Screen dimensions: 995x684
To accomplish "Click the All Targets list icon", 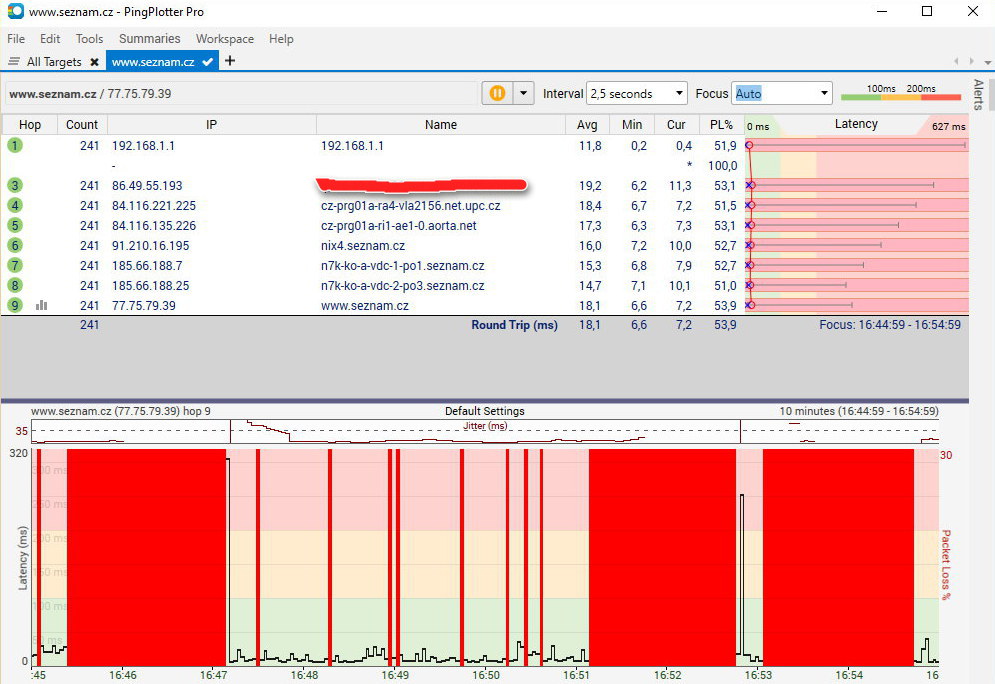I will (14, 62).
